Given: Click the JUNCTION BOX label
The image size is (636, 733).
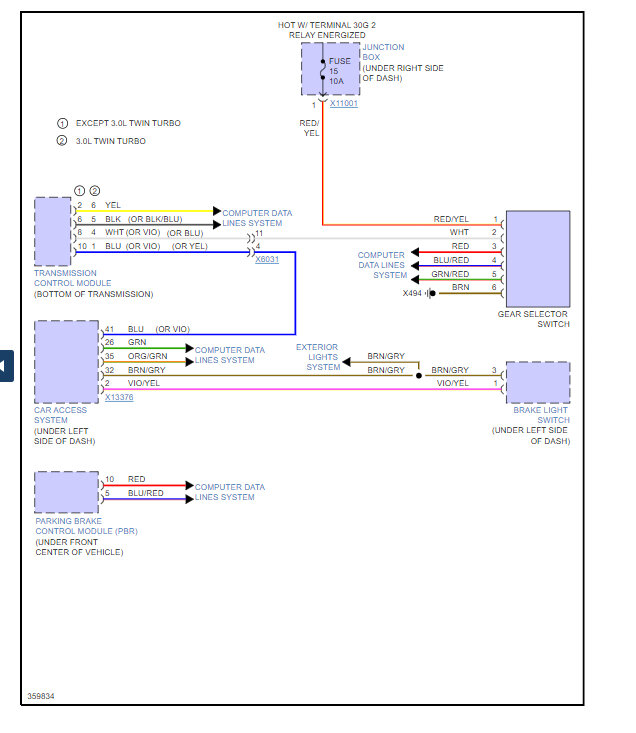Looking at the screenshot, I should coord(383,52).
